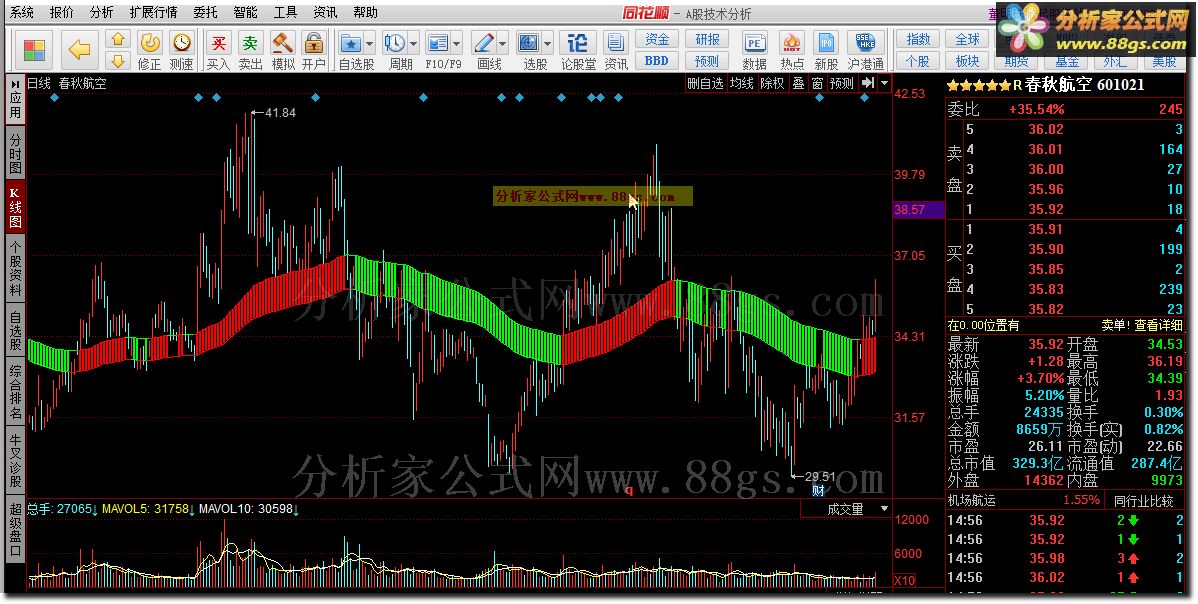Click the 开户 padlock icon
This screenshot has height=604, width=1198.
(313, 44)
